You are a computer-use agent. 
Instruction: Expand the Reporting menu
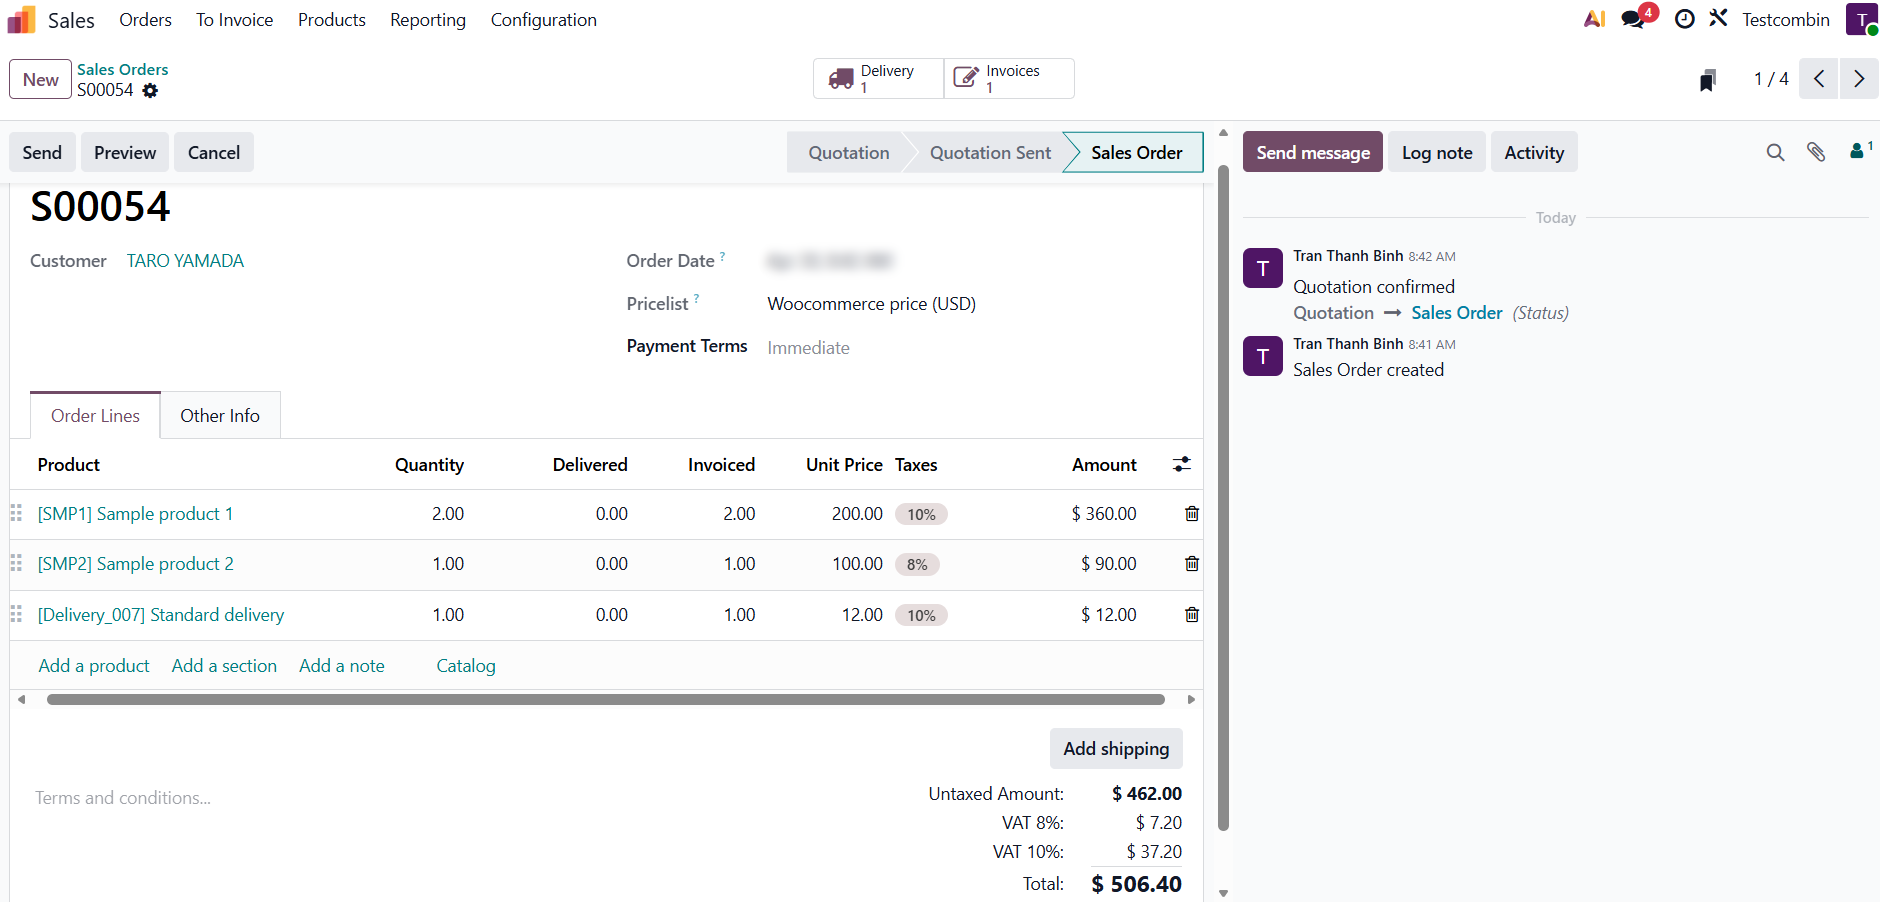pos(427,20)
